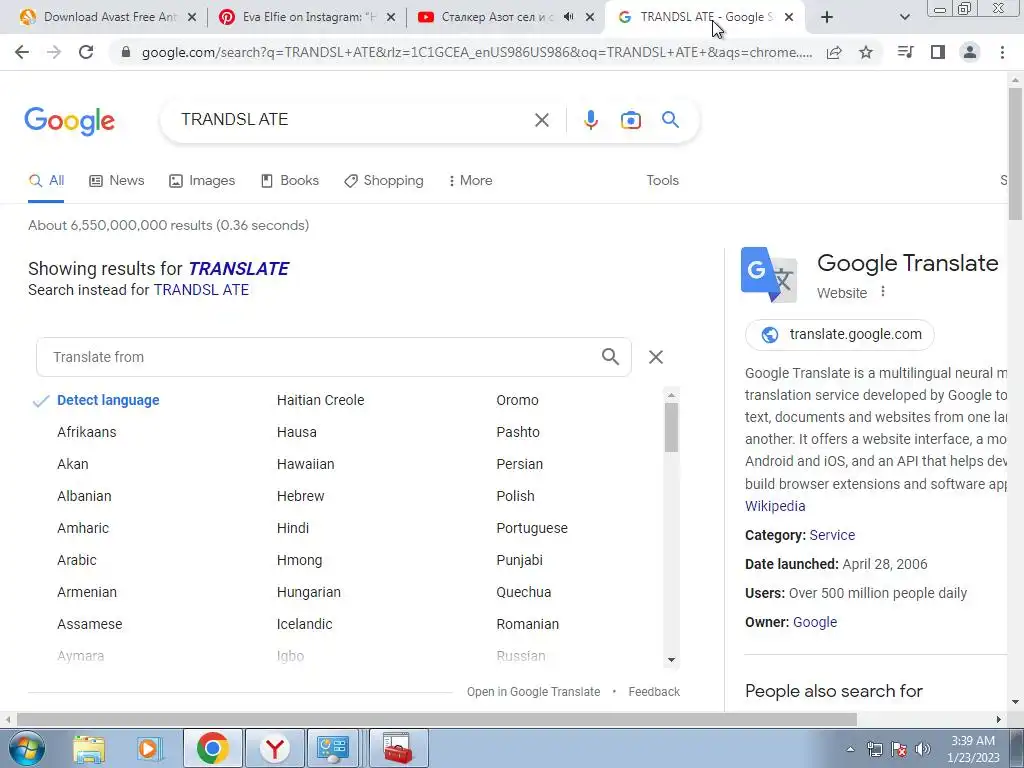
Task: Choose Polish from language list
Action: click(x=515, y=496)
